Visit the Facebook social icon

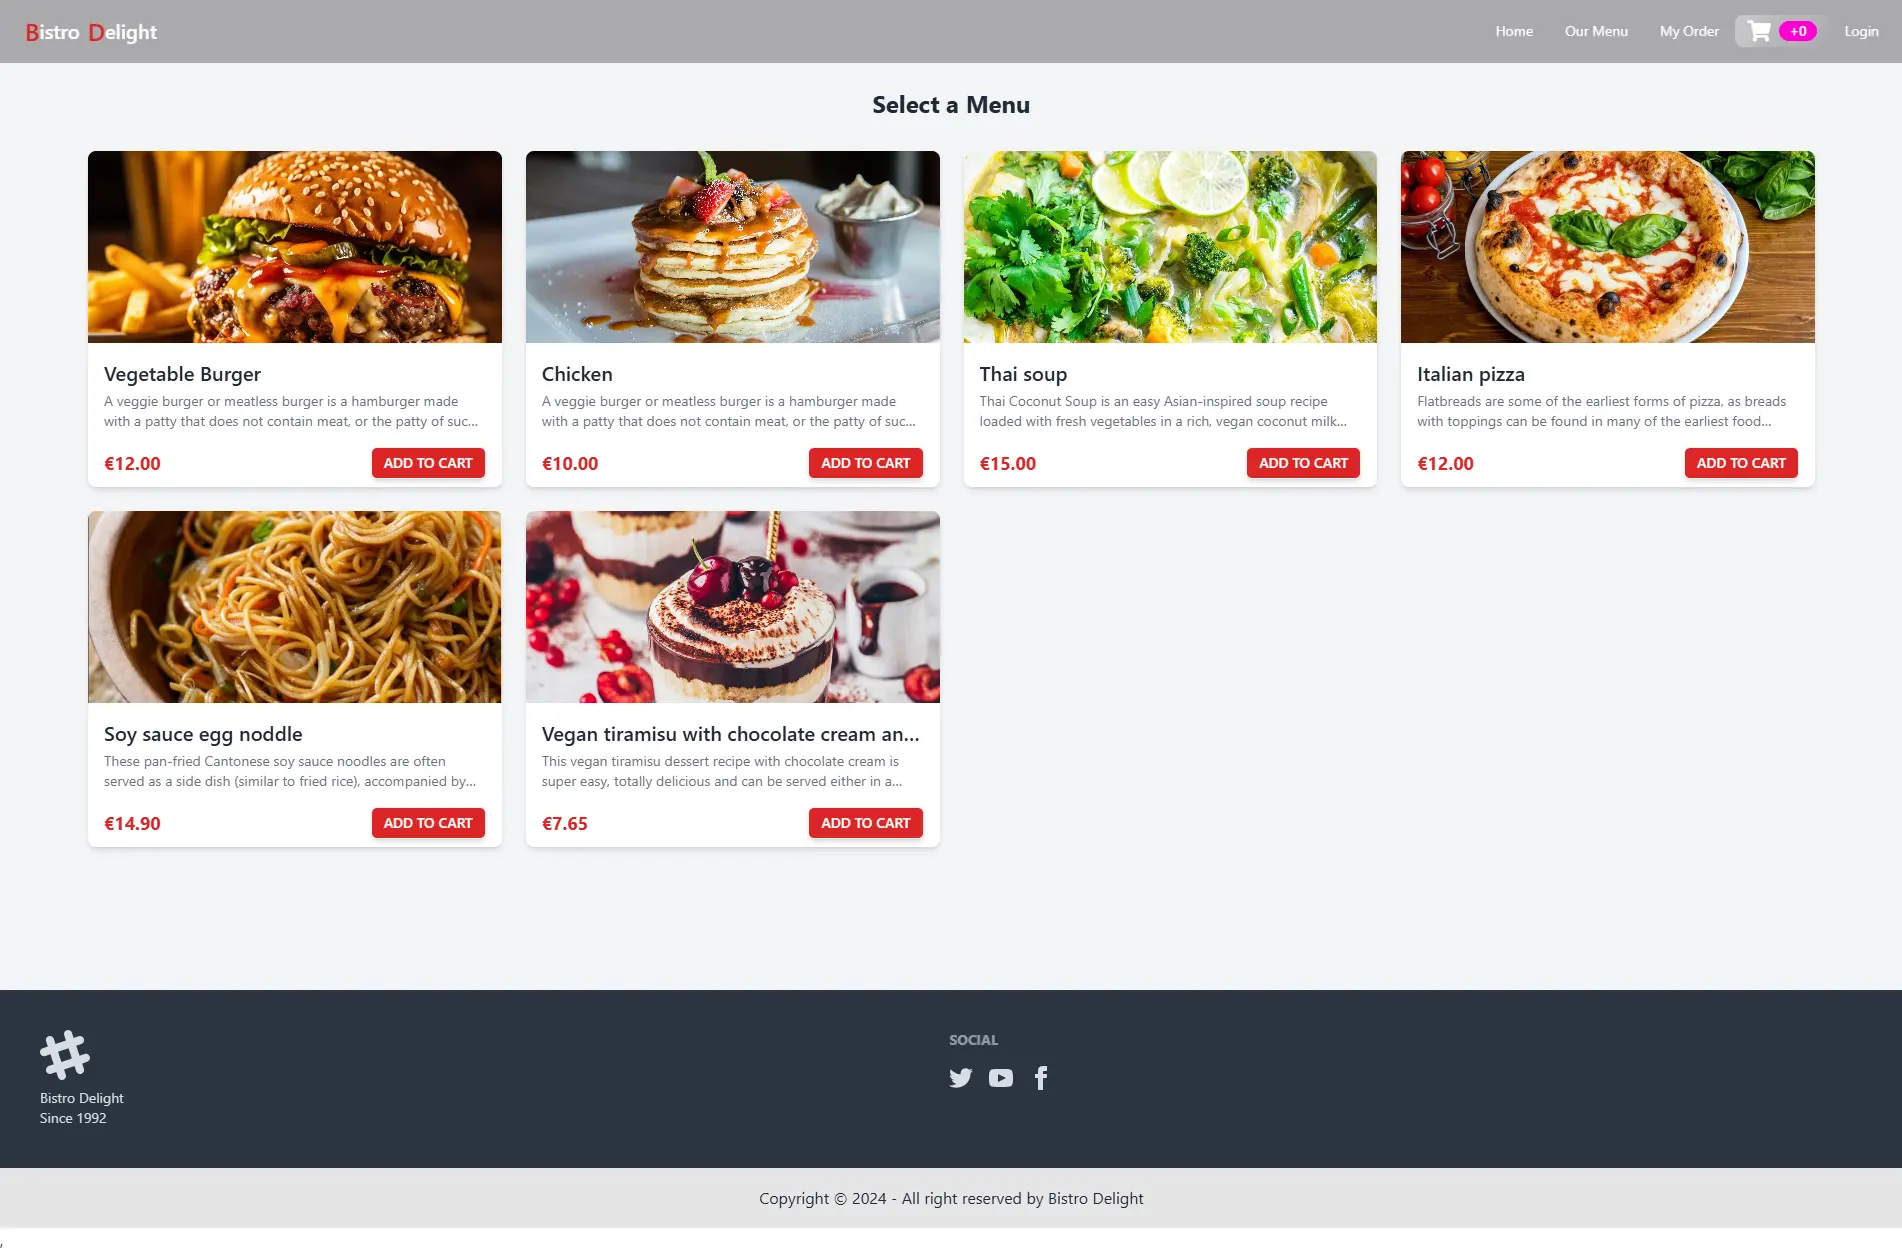(1041, 1078)
